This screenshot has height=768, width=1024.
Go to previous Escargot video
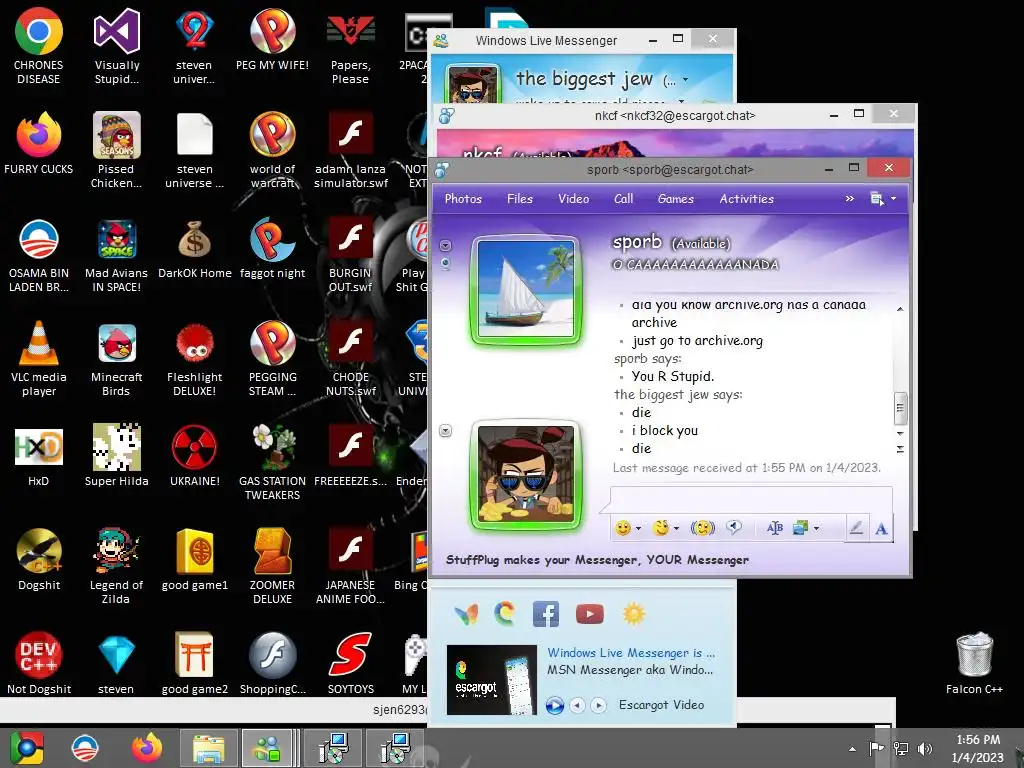(577, 705)
